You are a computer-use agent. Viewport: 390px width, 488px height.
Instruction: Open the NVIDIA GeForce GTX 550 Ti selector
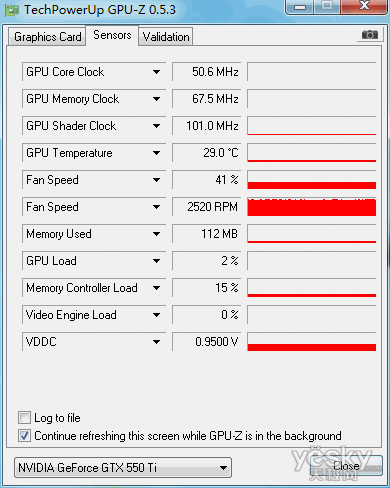coord(123,468)
